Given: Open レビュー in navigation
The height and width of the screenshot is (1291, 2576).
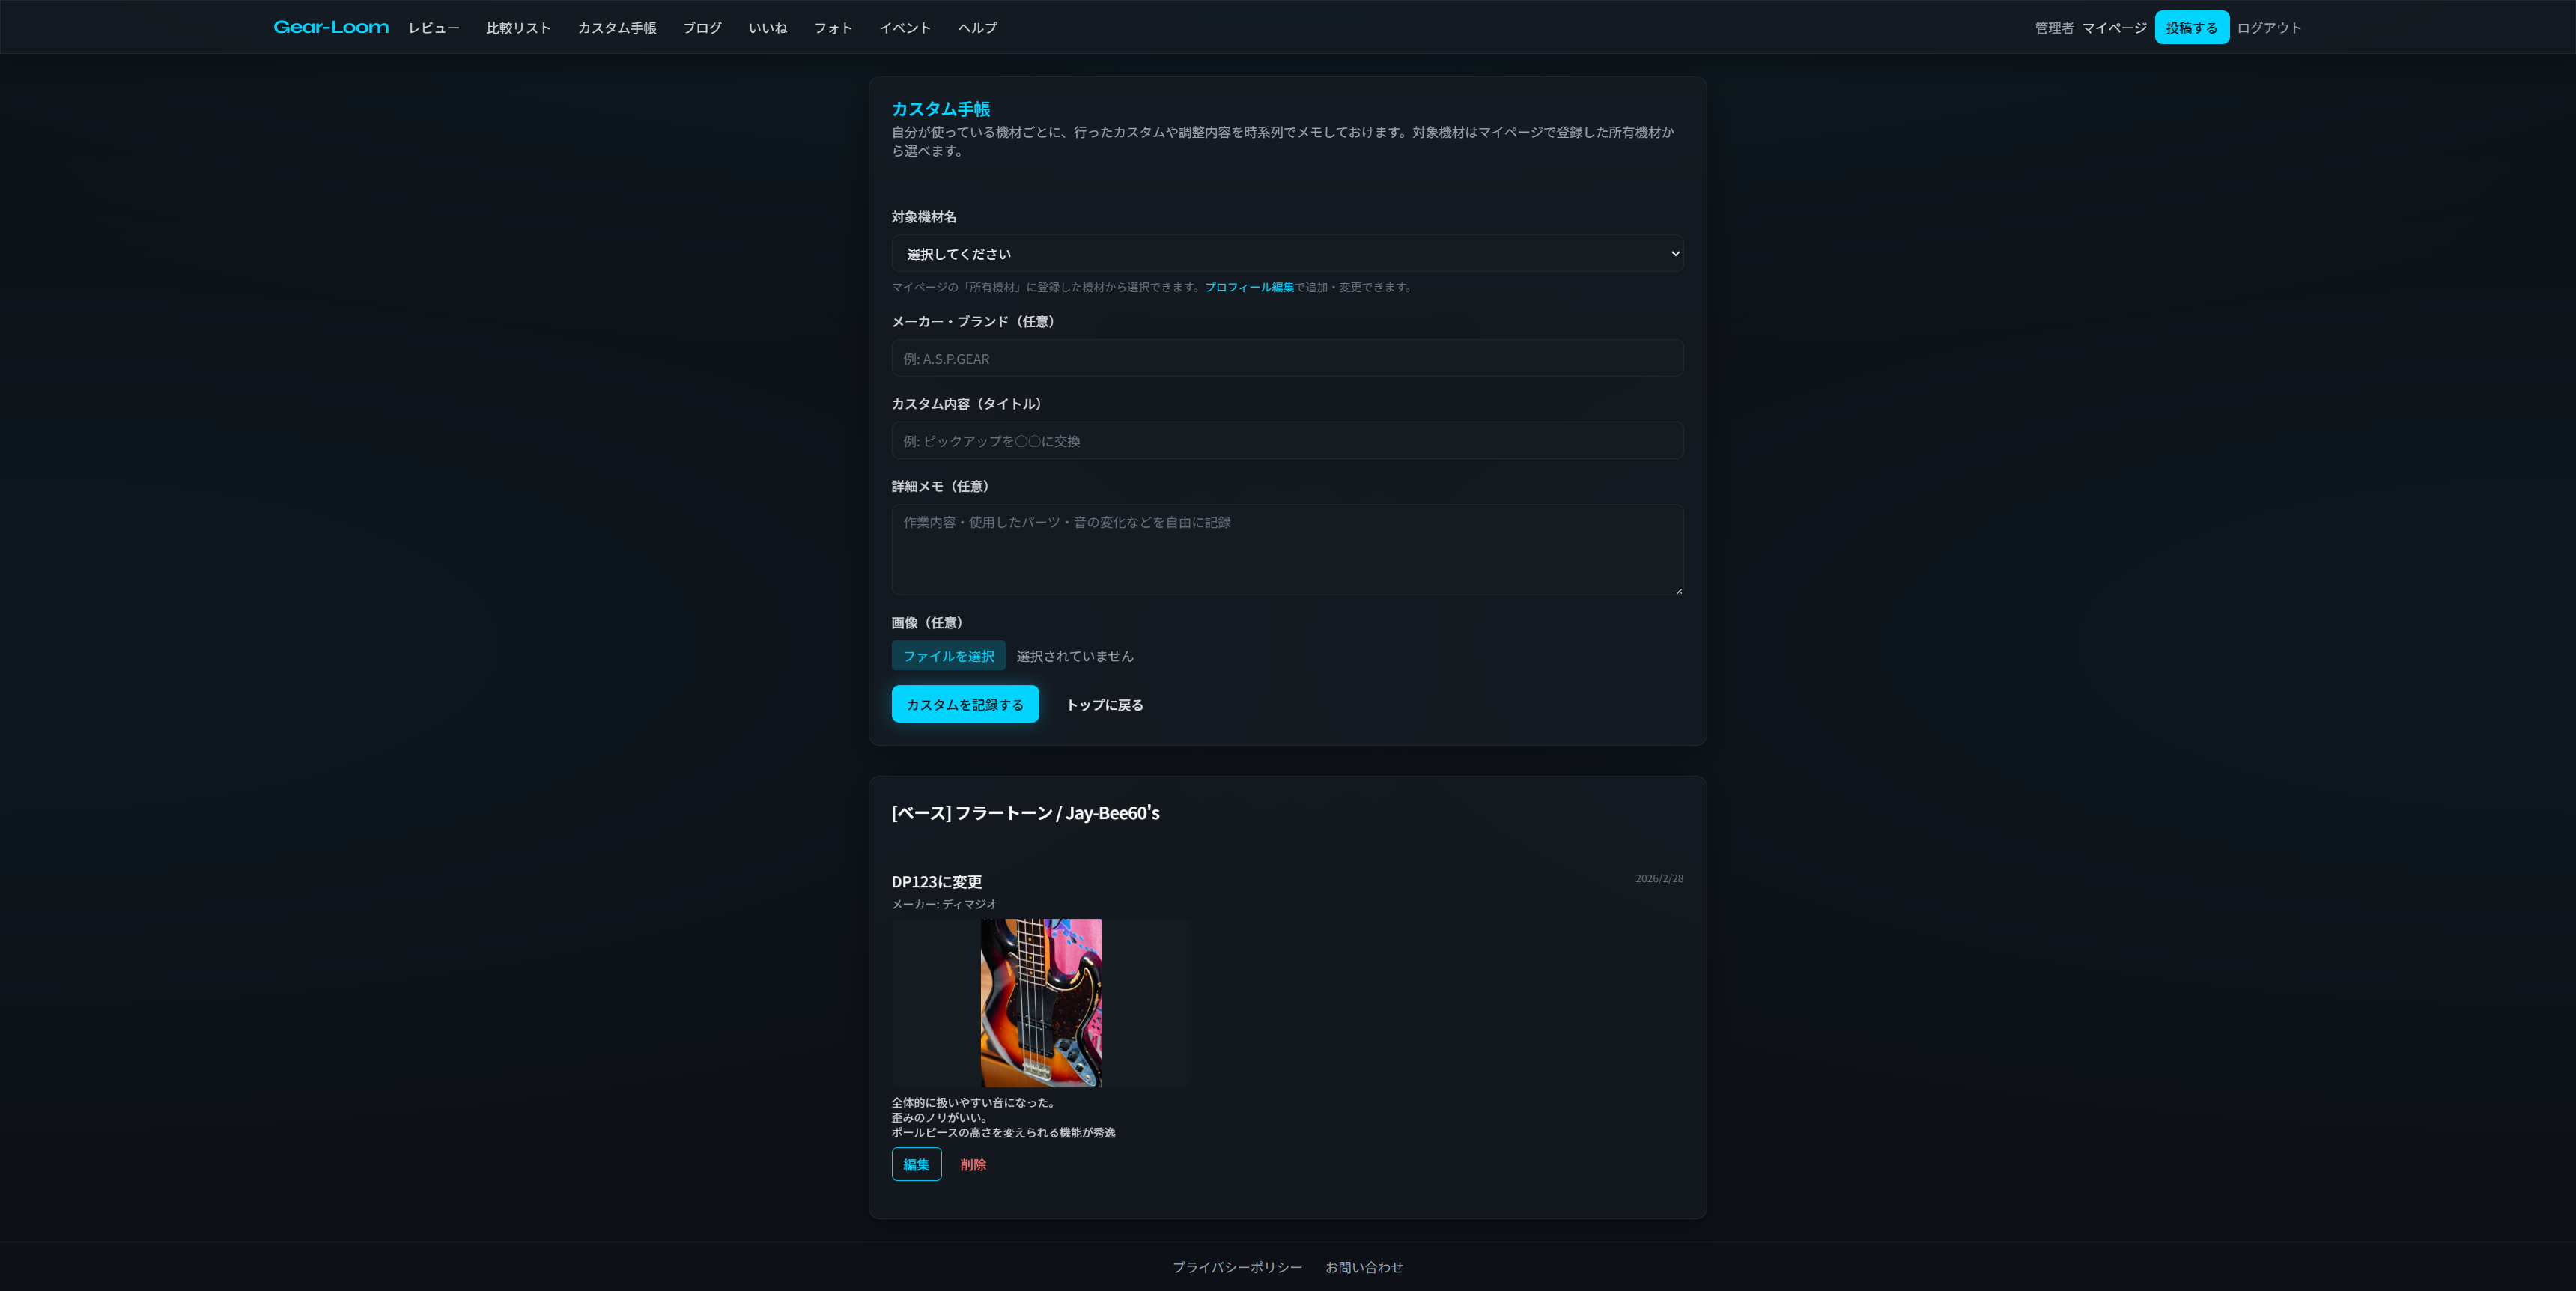Looking at the screenshot, I should point(433,28).
